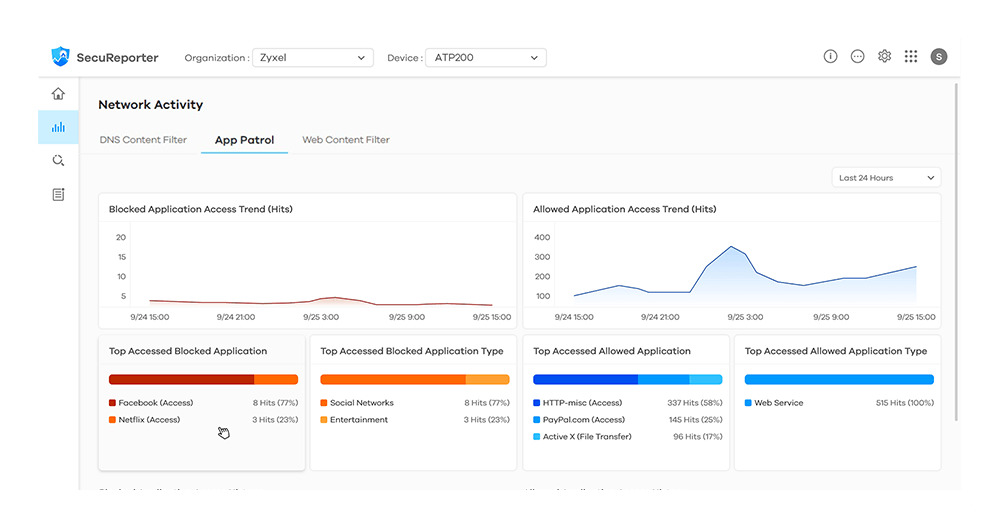The height and width of the screenshot is (530, 1000).
Task: Click the Facebook (Access) red legend swatch
Action: point(112,403)
